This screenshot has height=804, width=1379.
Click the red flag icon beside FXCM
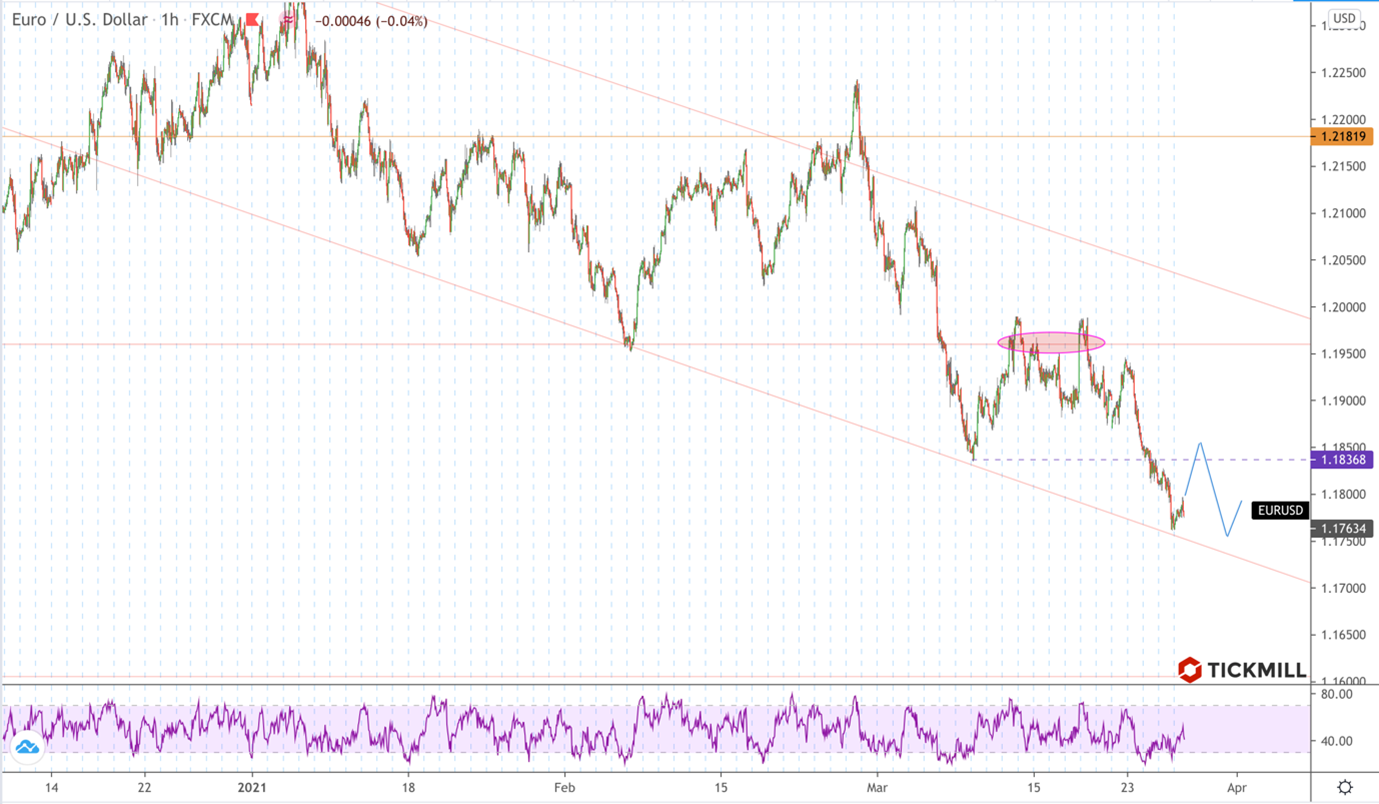coord(252,20)
